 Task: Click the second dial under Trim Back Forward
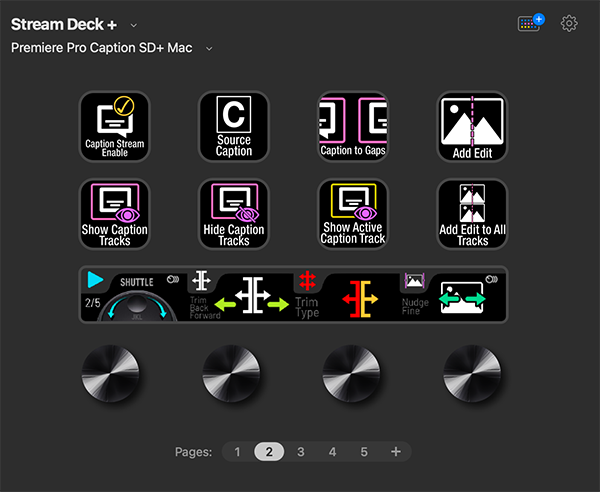coord(231,373)
